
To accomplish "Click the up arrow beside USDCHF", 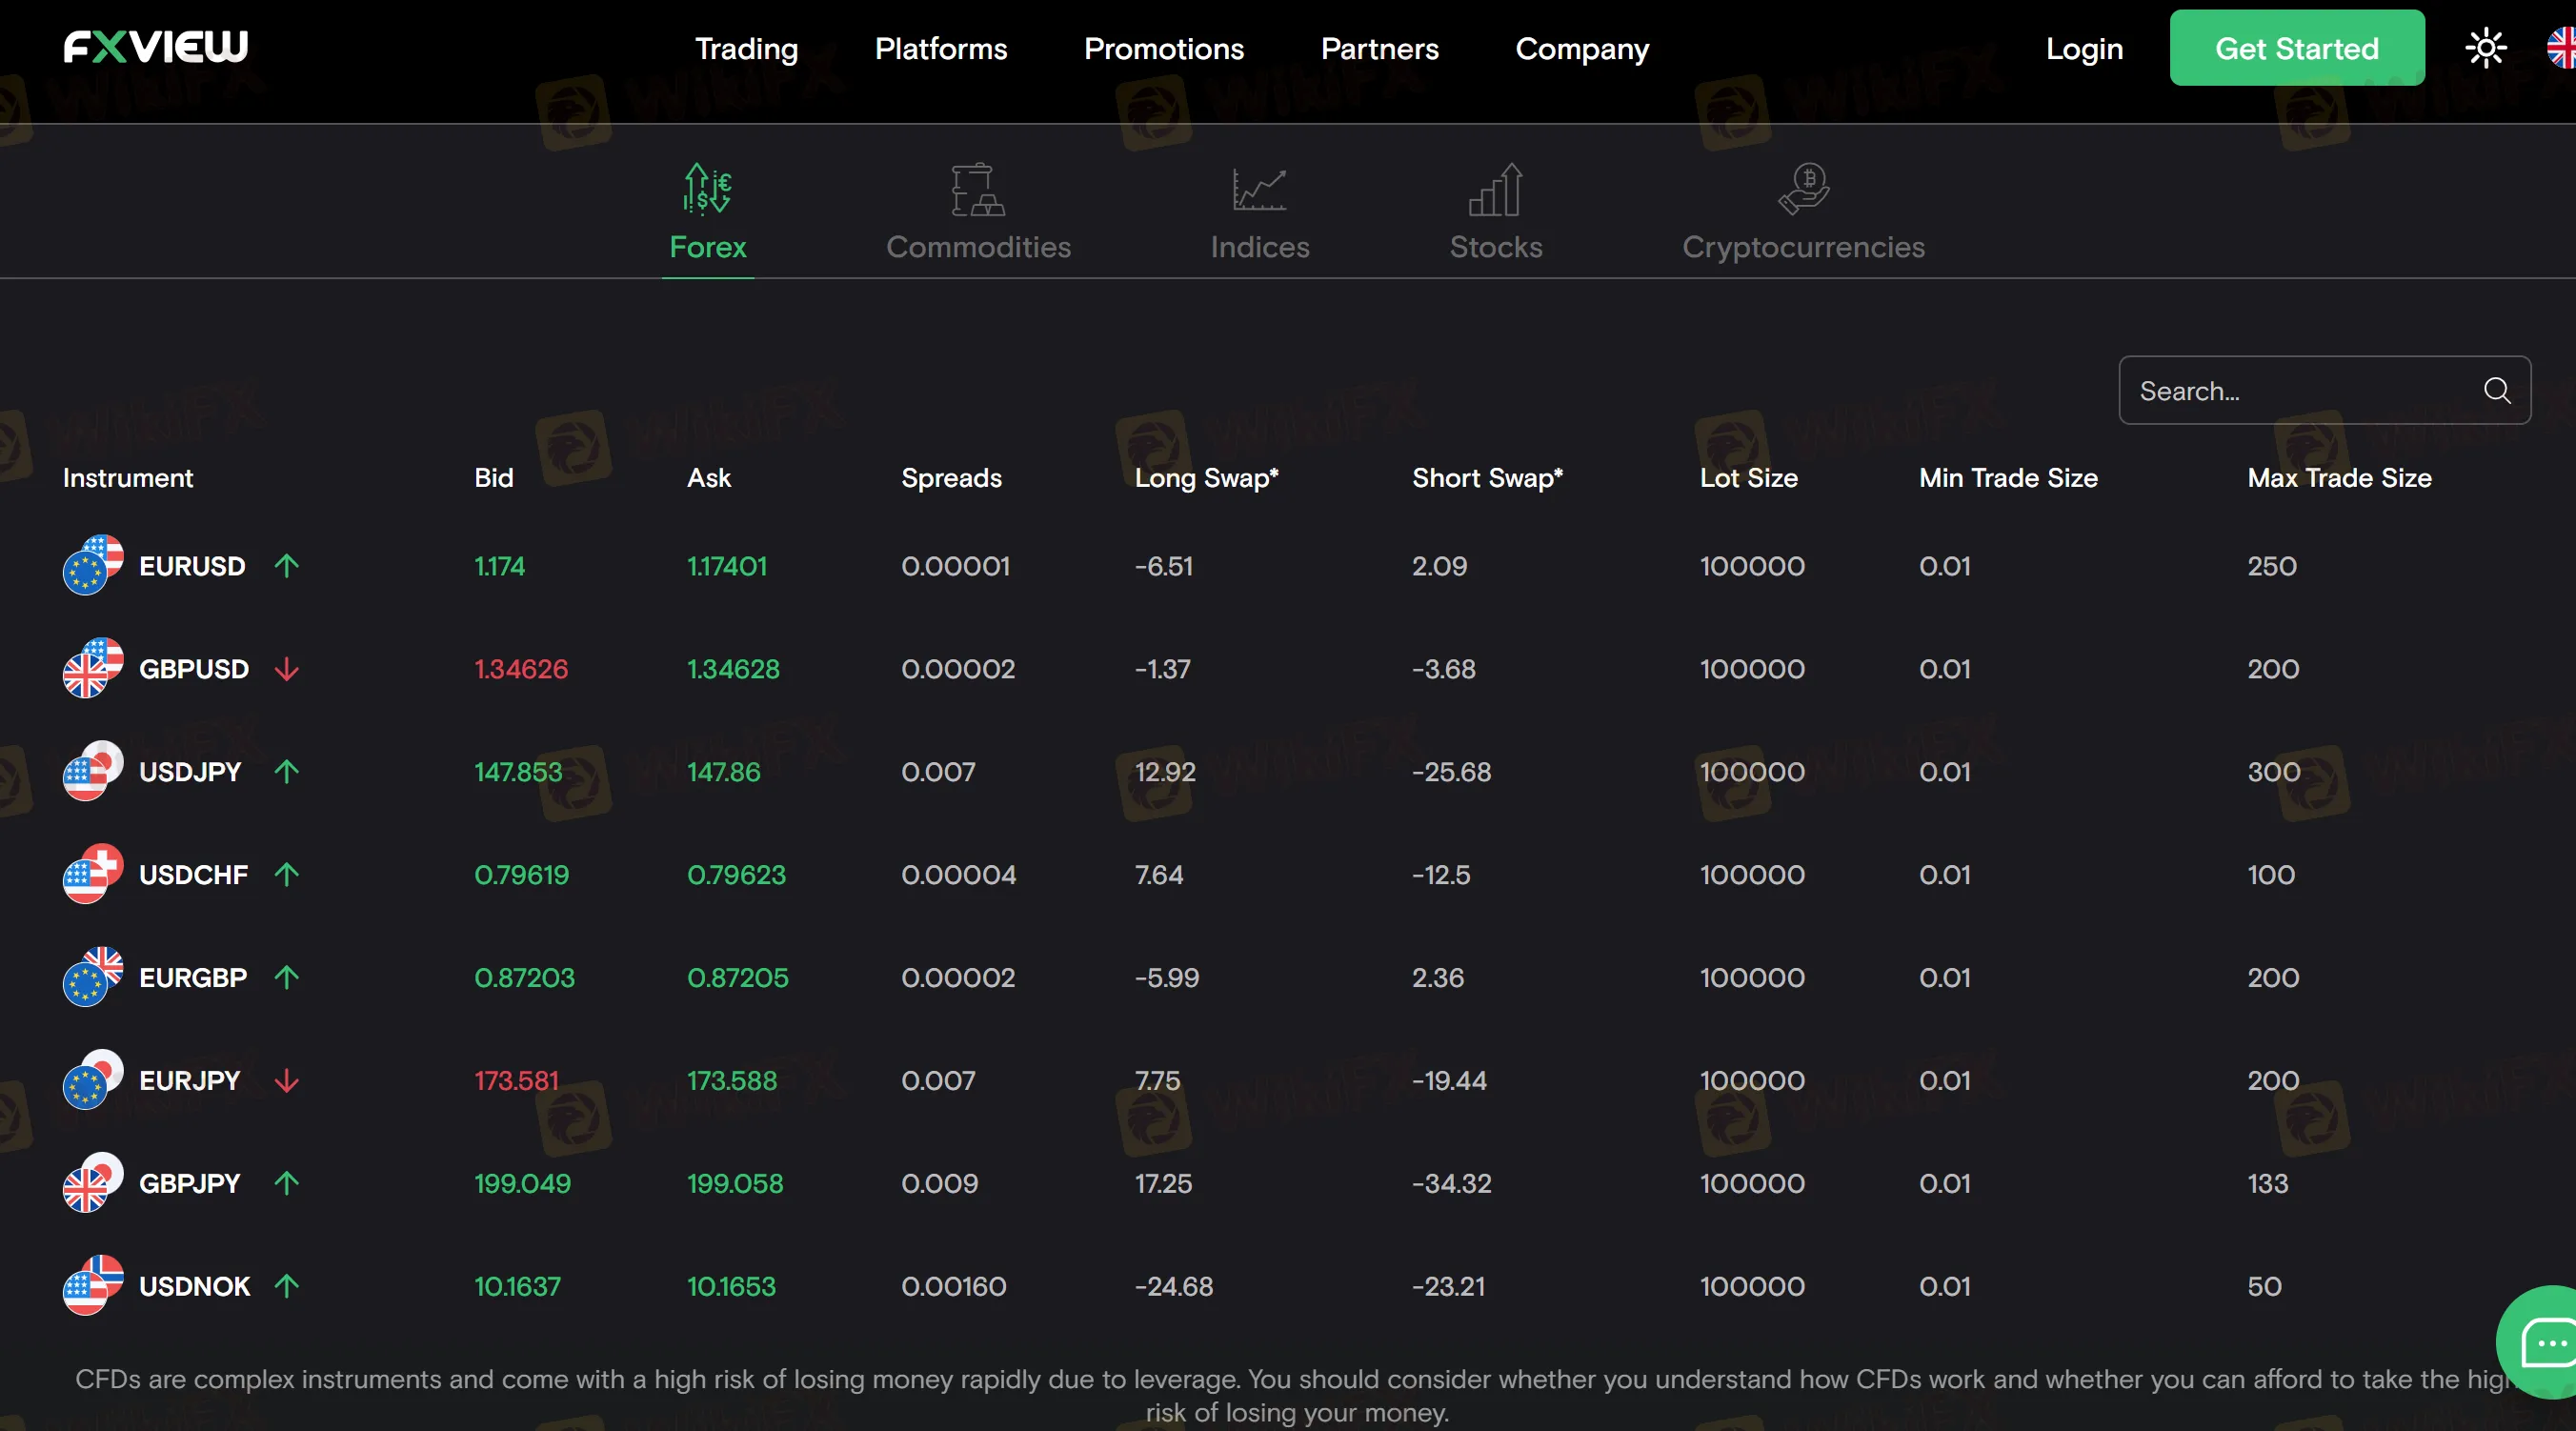I will [287, 875].
